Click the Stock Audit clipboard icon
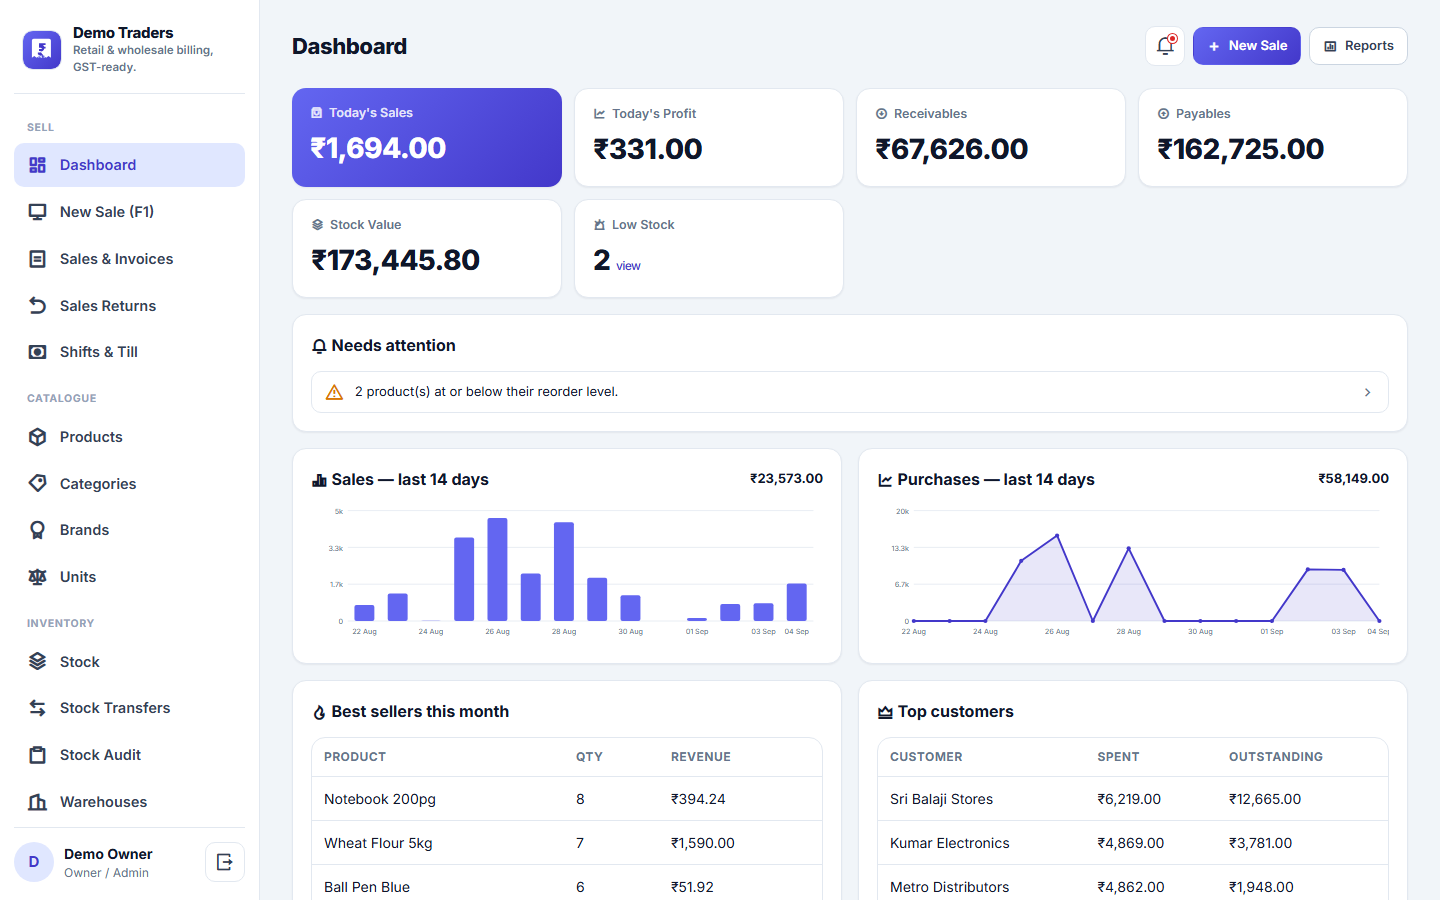Image resolution: width=1440 pixels, height=900 pixels. point(38,755)
